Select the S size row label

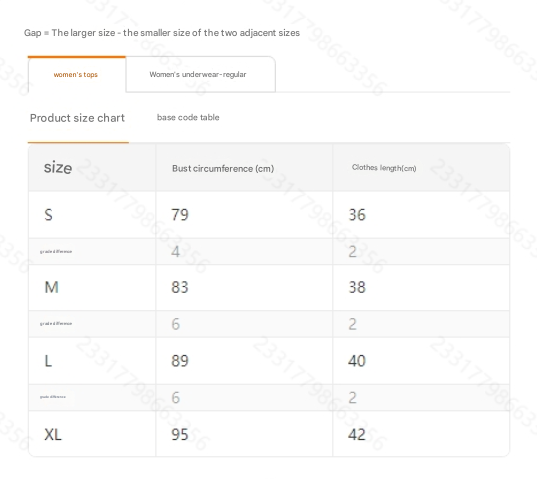click(x=48, y=215)
